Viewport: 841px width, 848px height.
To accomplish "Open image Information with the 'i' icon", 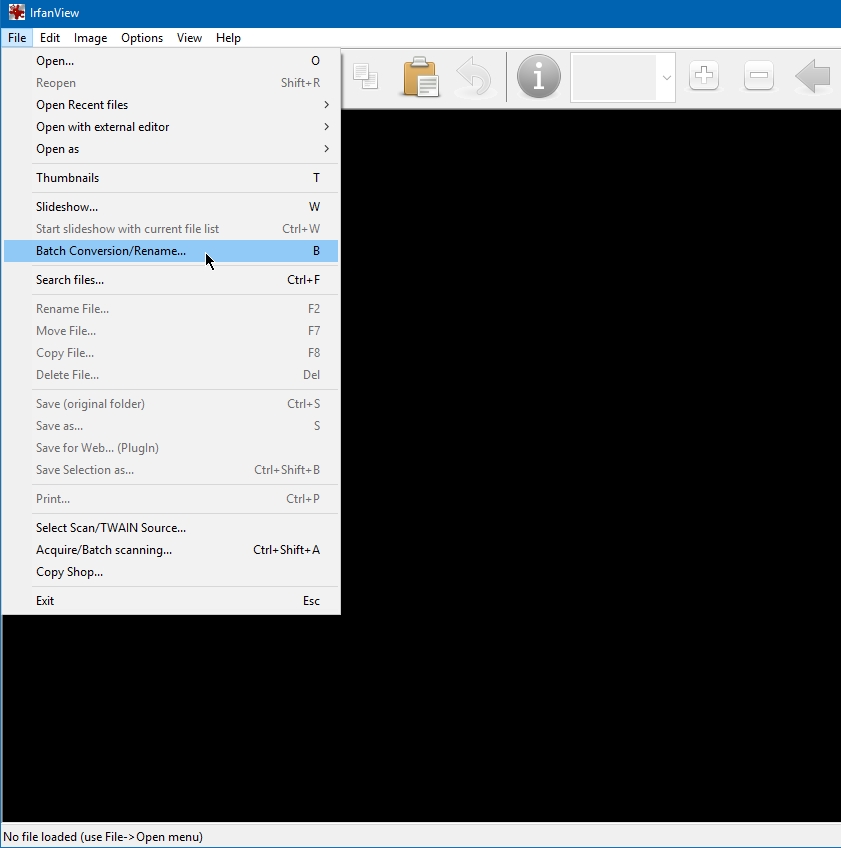I will tap(538, 77).
